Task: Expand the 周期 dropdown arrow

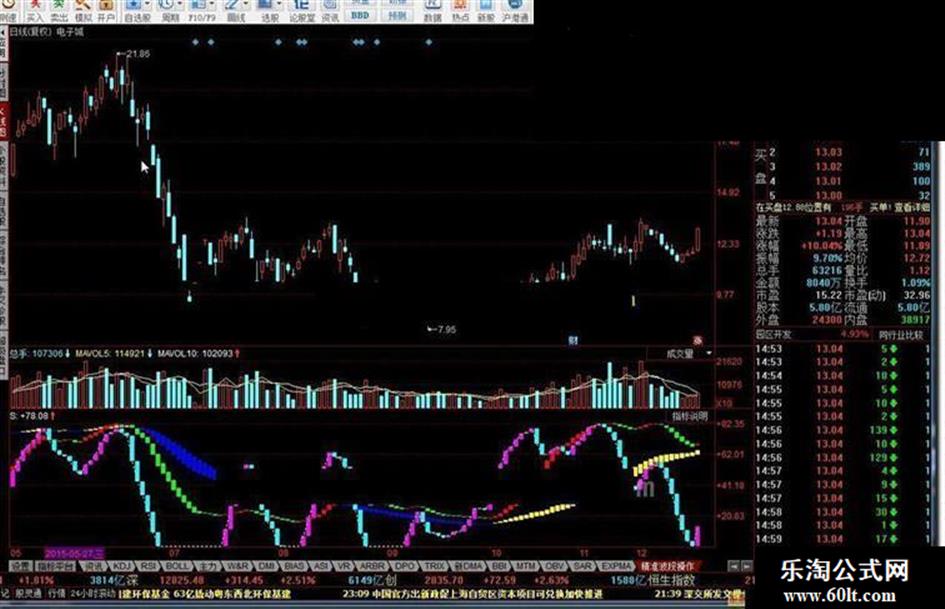Action: pos(180,5)
